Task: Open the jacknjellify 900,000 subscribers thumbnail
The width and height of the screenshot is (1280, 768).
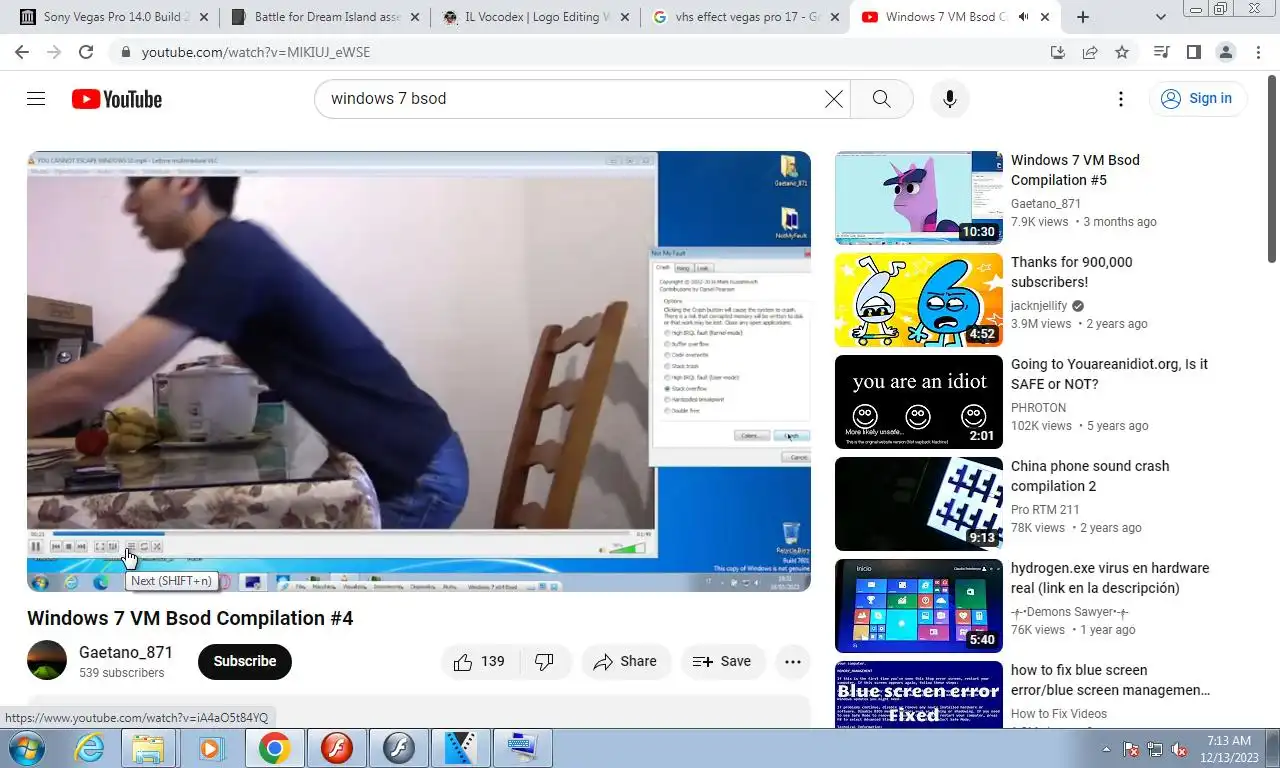Action: 919,300
